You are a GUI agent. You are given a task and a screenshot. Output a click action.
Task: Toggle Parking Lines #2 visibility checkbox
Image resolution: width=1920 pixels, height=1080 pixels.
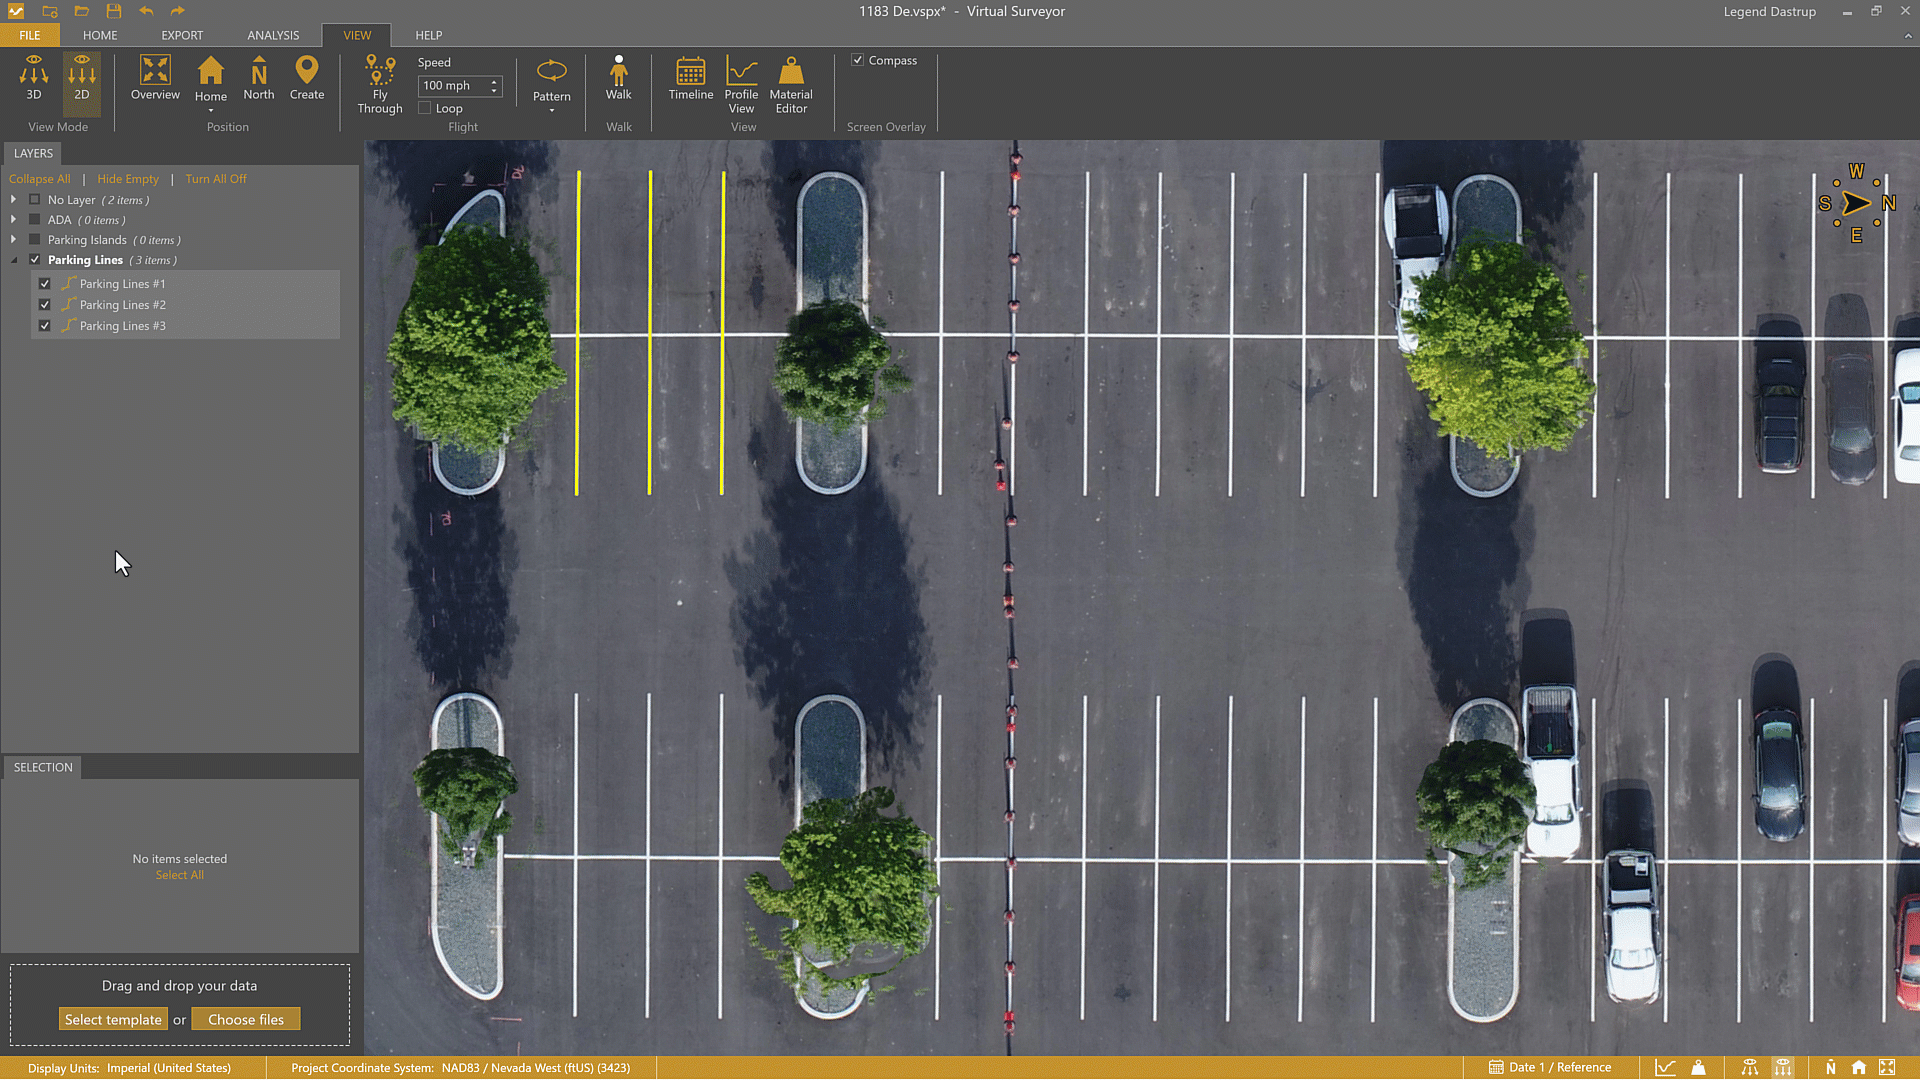click(x=44, y=305)
